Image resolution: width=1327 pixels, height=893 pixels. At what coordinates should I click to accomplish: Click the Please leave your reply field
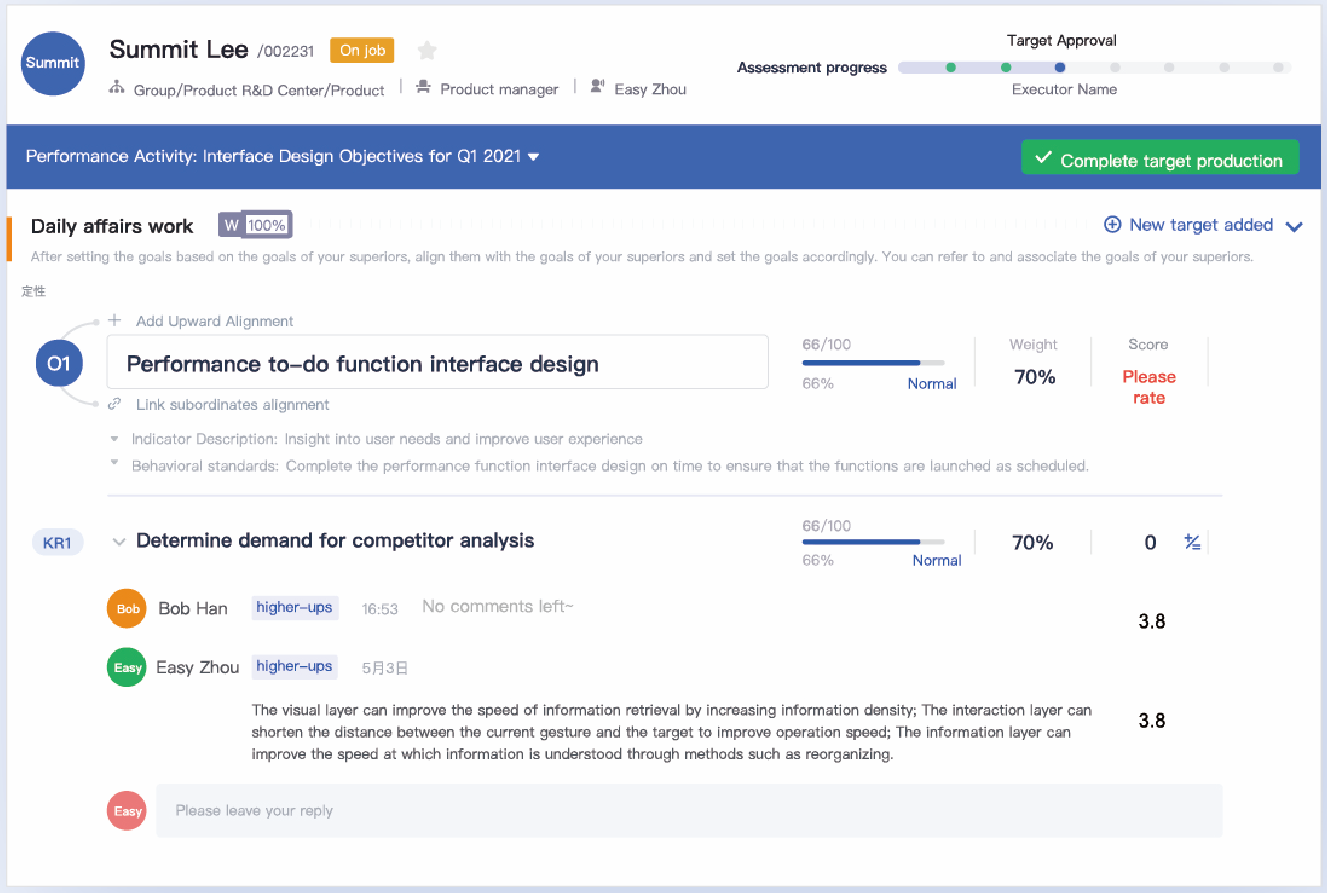coord(688,810)
